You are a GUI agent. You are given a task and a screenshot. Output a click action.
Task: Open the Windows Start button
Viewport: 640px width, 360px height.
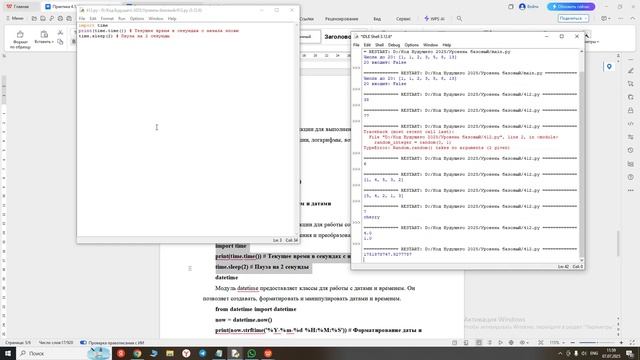tap(8, 353)
